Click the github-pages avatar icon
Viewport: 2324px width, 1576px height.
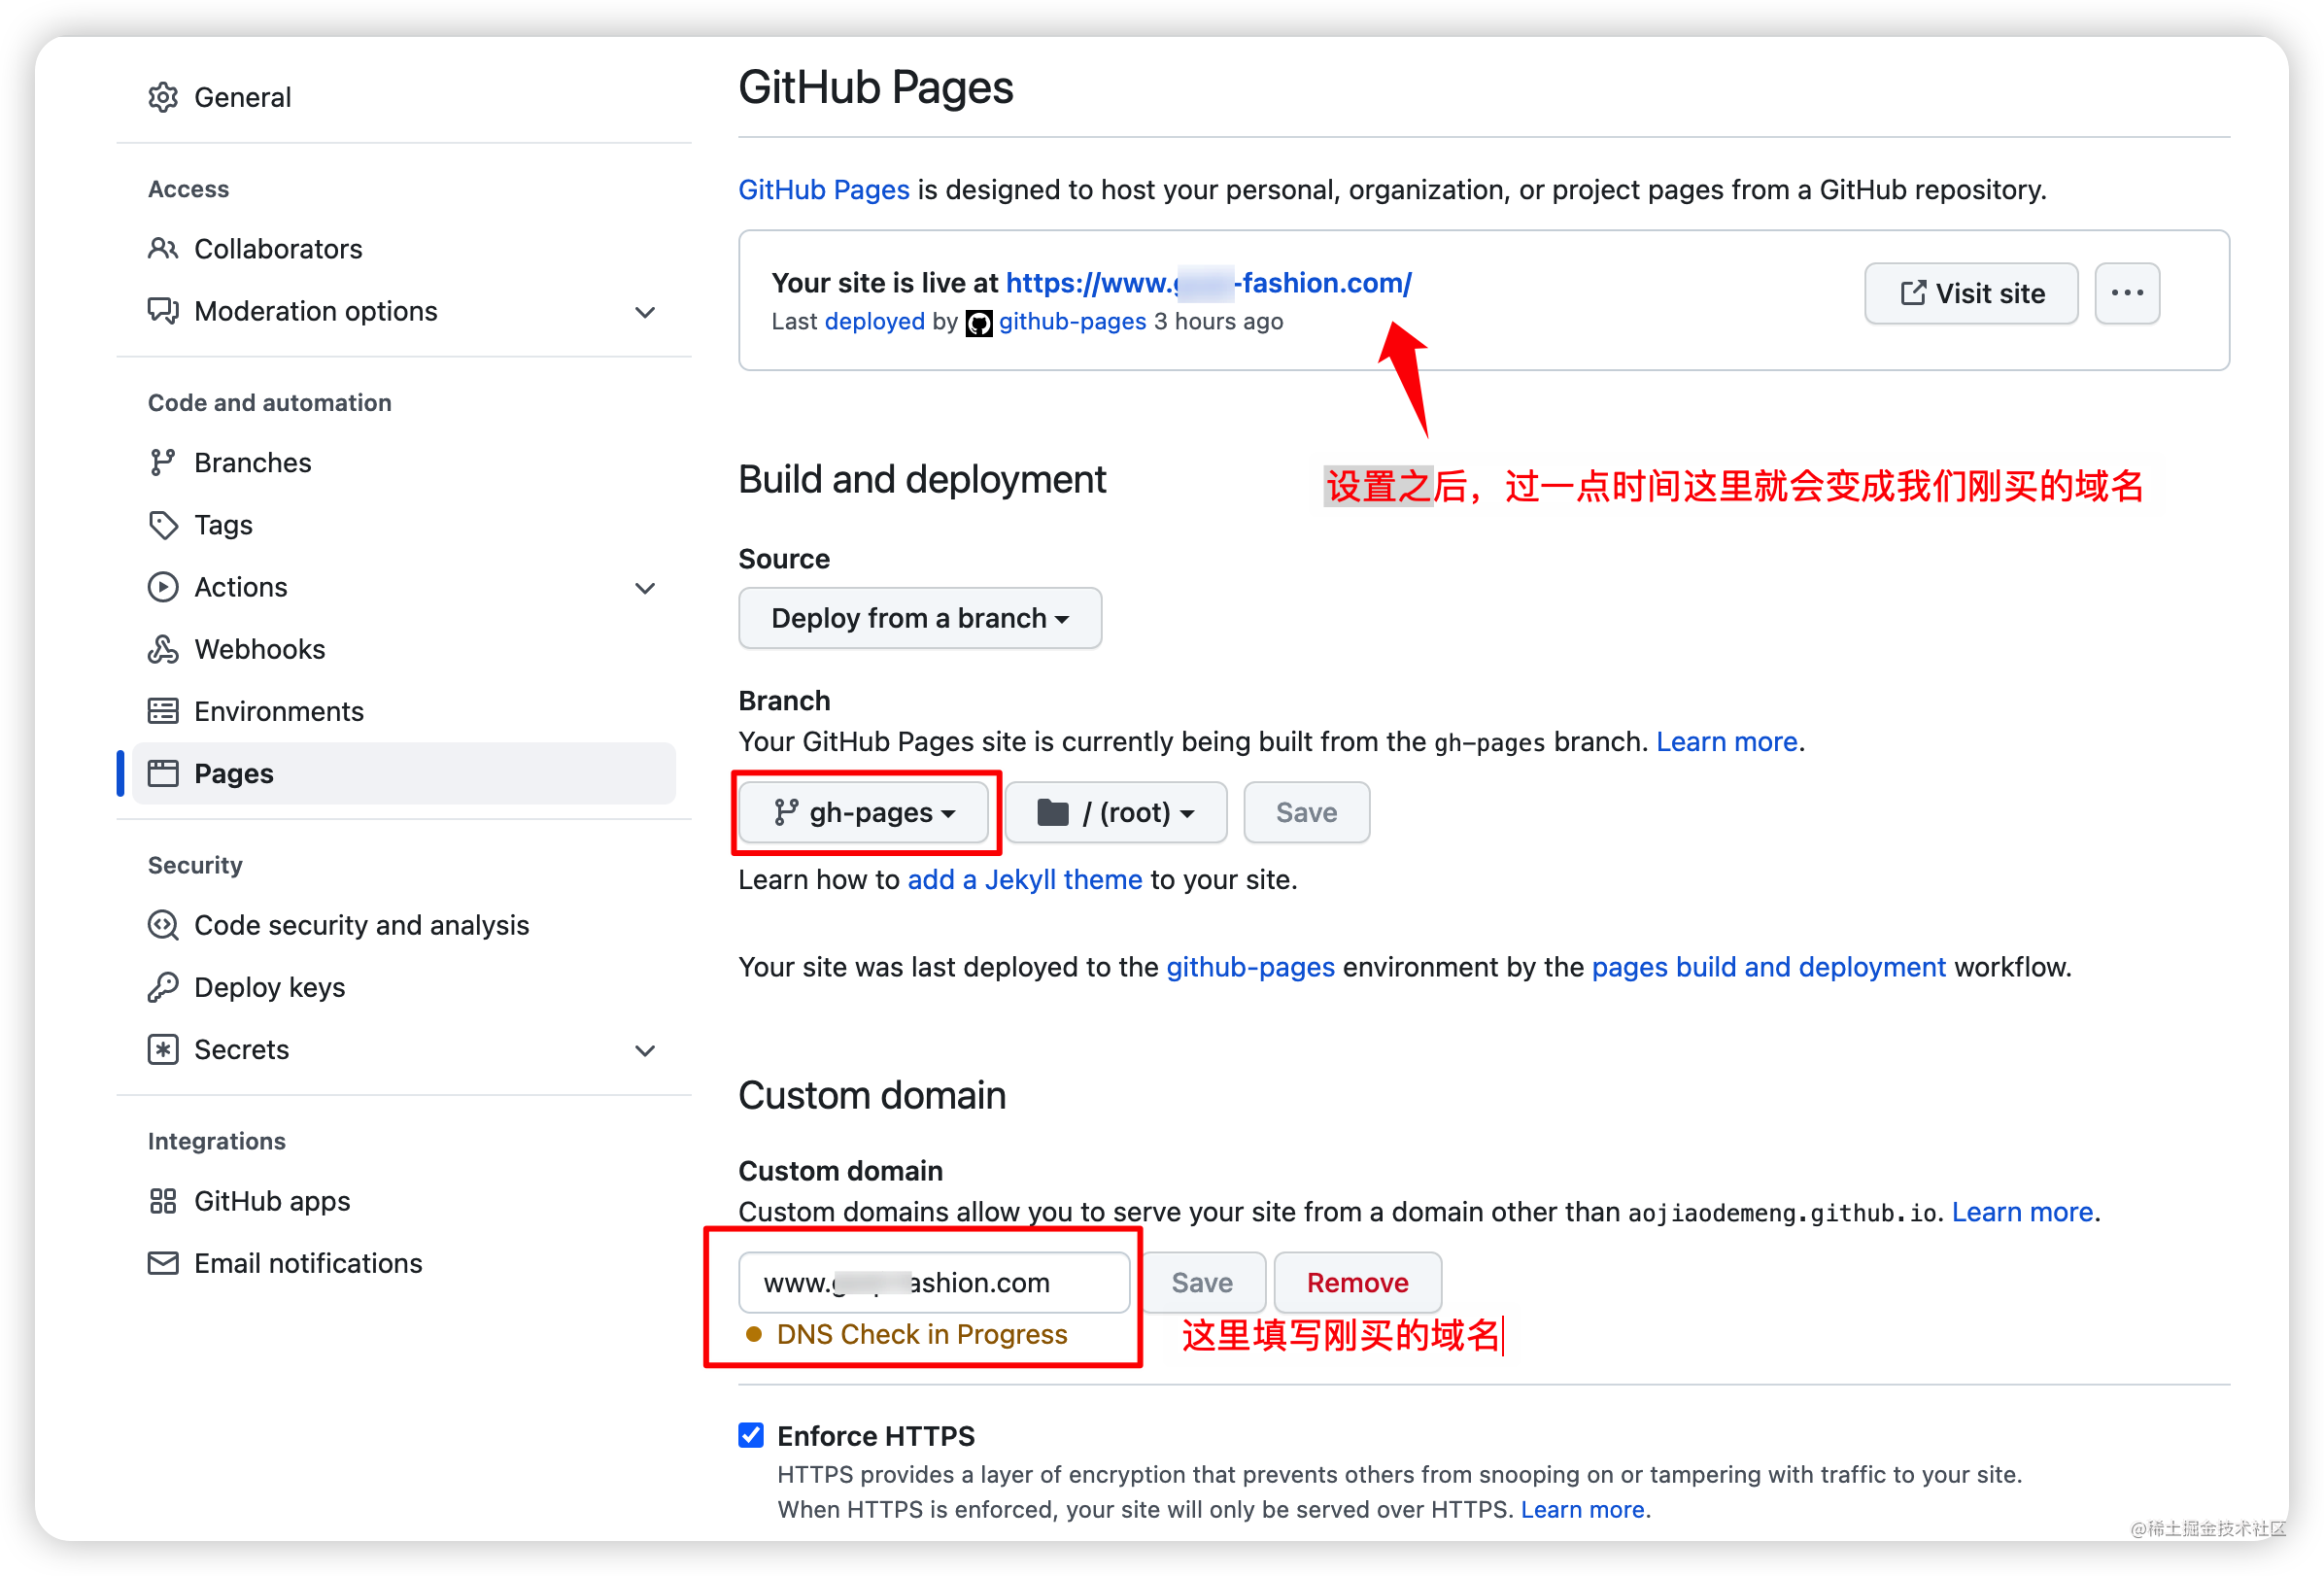point(978,322)
